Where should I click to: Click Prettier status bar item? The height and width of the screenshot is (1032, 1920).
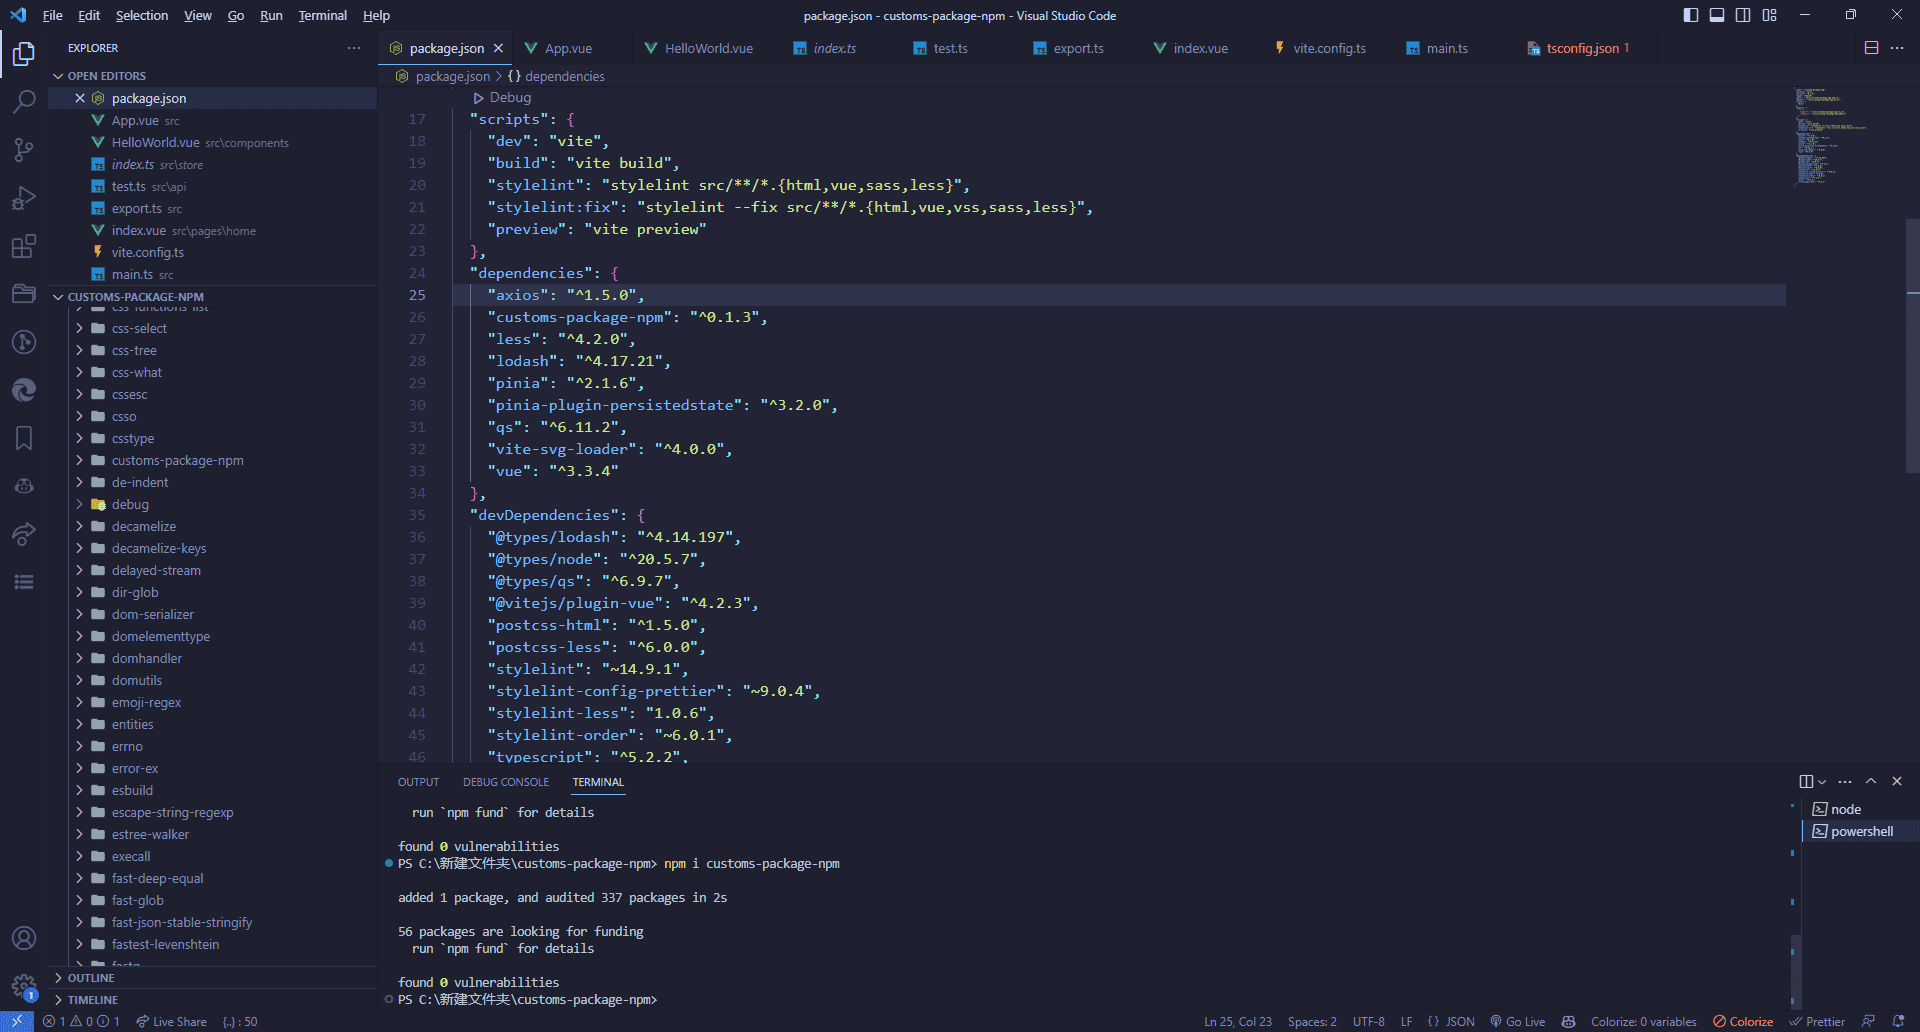1817,1021
